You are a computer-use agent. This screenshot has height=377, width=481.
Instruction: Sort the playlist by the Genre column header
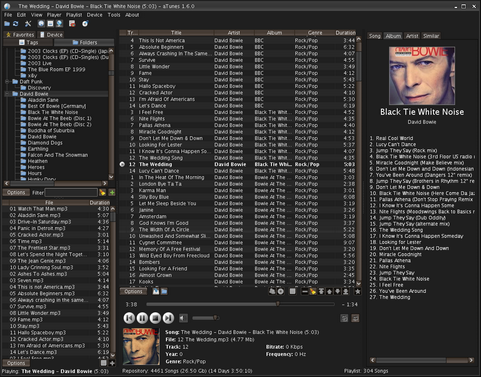pyautogui.click(x=315, y=33)
